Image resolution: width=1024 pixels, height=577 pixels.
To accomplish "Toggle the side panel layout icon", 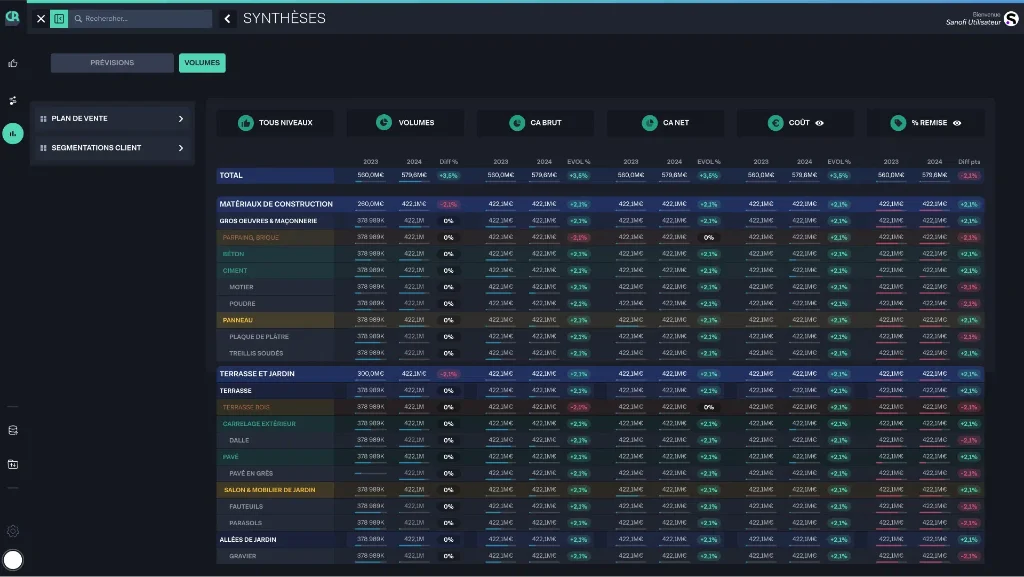I will click(59, 19).
